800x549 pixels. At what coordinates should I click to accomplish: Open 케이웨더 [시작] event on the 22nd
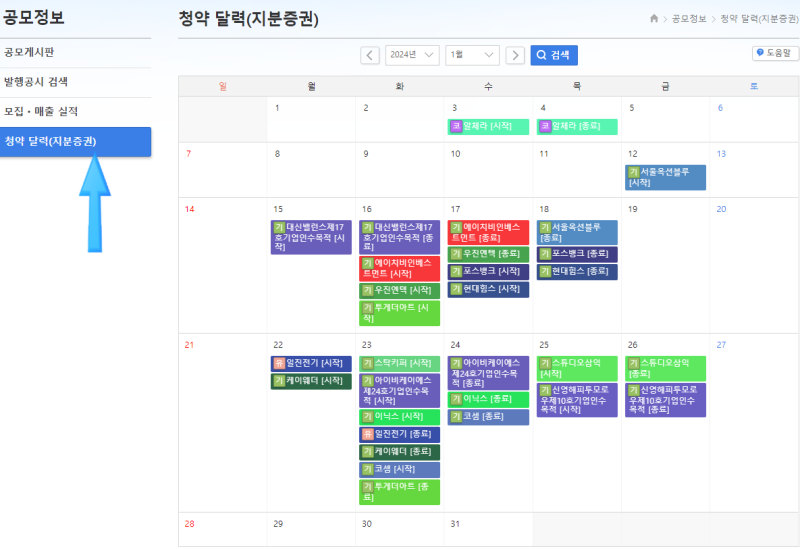pyautogui.click(x=311, y=381)
